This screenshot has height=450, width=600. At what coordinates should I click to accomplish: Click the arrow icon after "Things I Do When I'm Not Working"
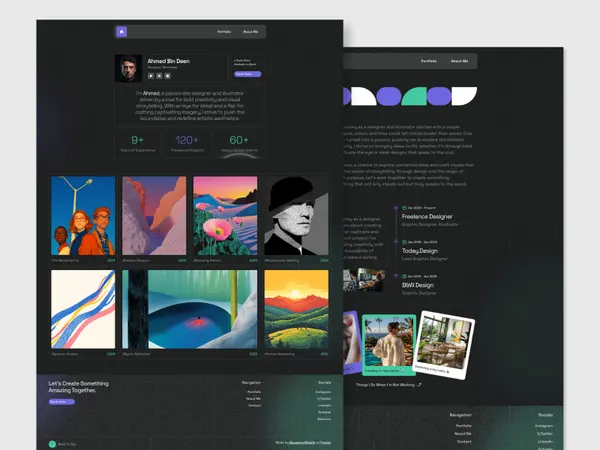click(419, 385)
